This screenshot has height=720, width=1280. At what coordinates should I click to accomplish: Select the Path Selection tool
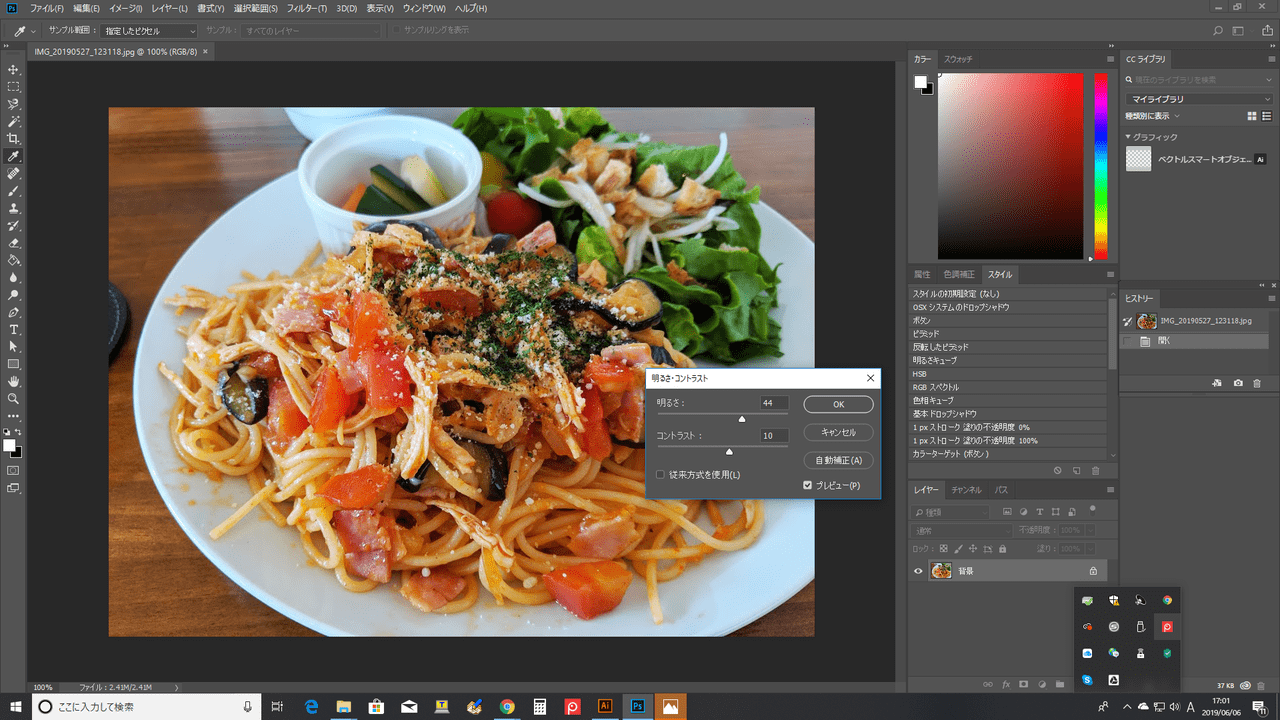[x=14, y=346]
